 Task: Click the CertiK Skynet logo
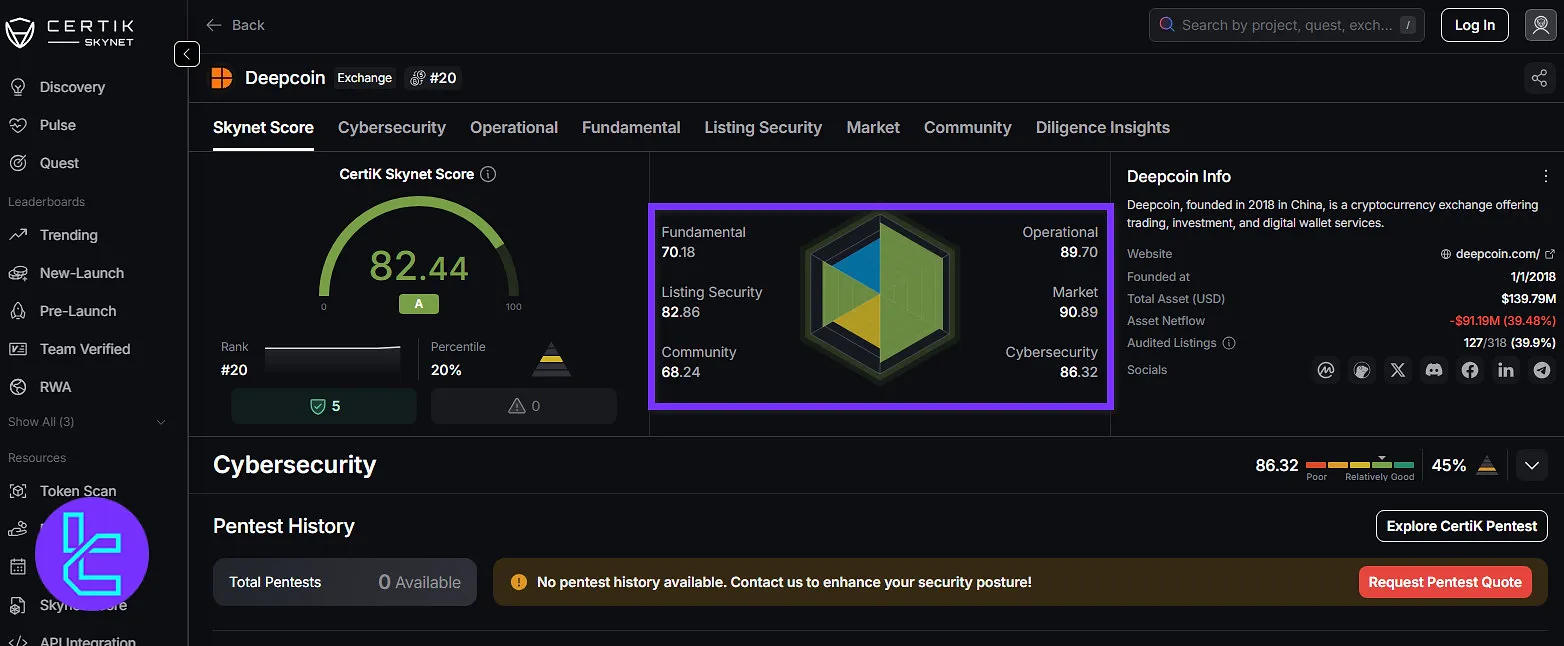click(x=70, y=31)
